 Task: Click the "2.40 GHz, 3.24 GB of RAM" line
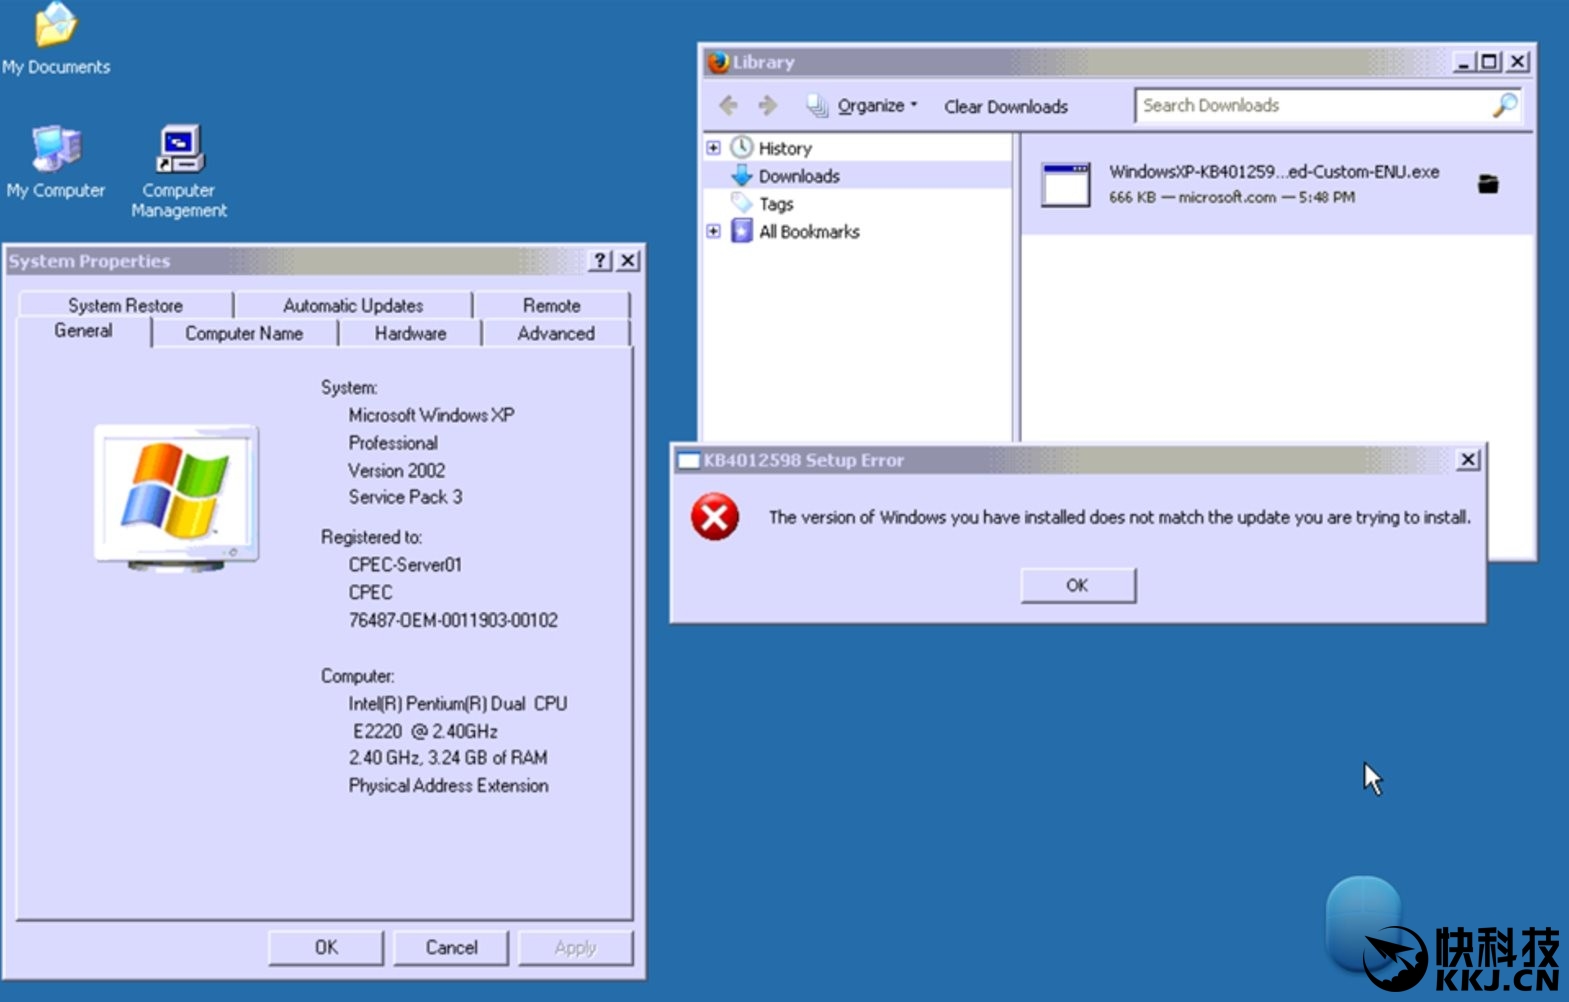click(x=448, y=758)
